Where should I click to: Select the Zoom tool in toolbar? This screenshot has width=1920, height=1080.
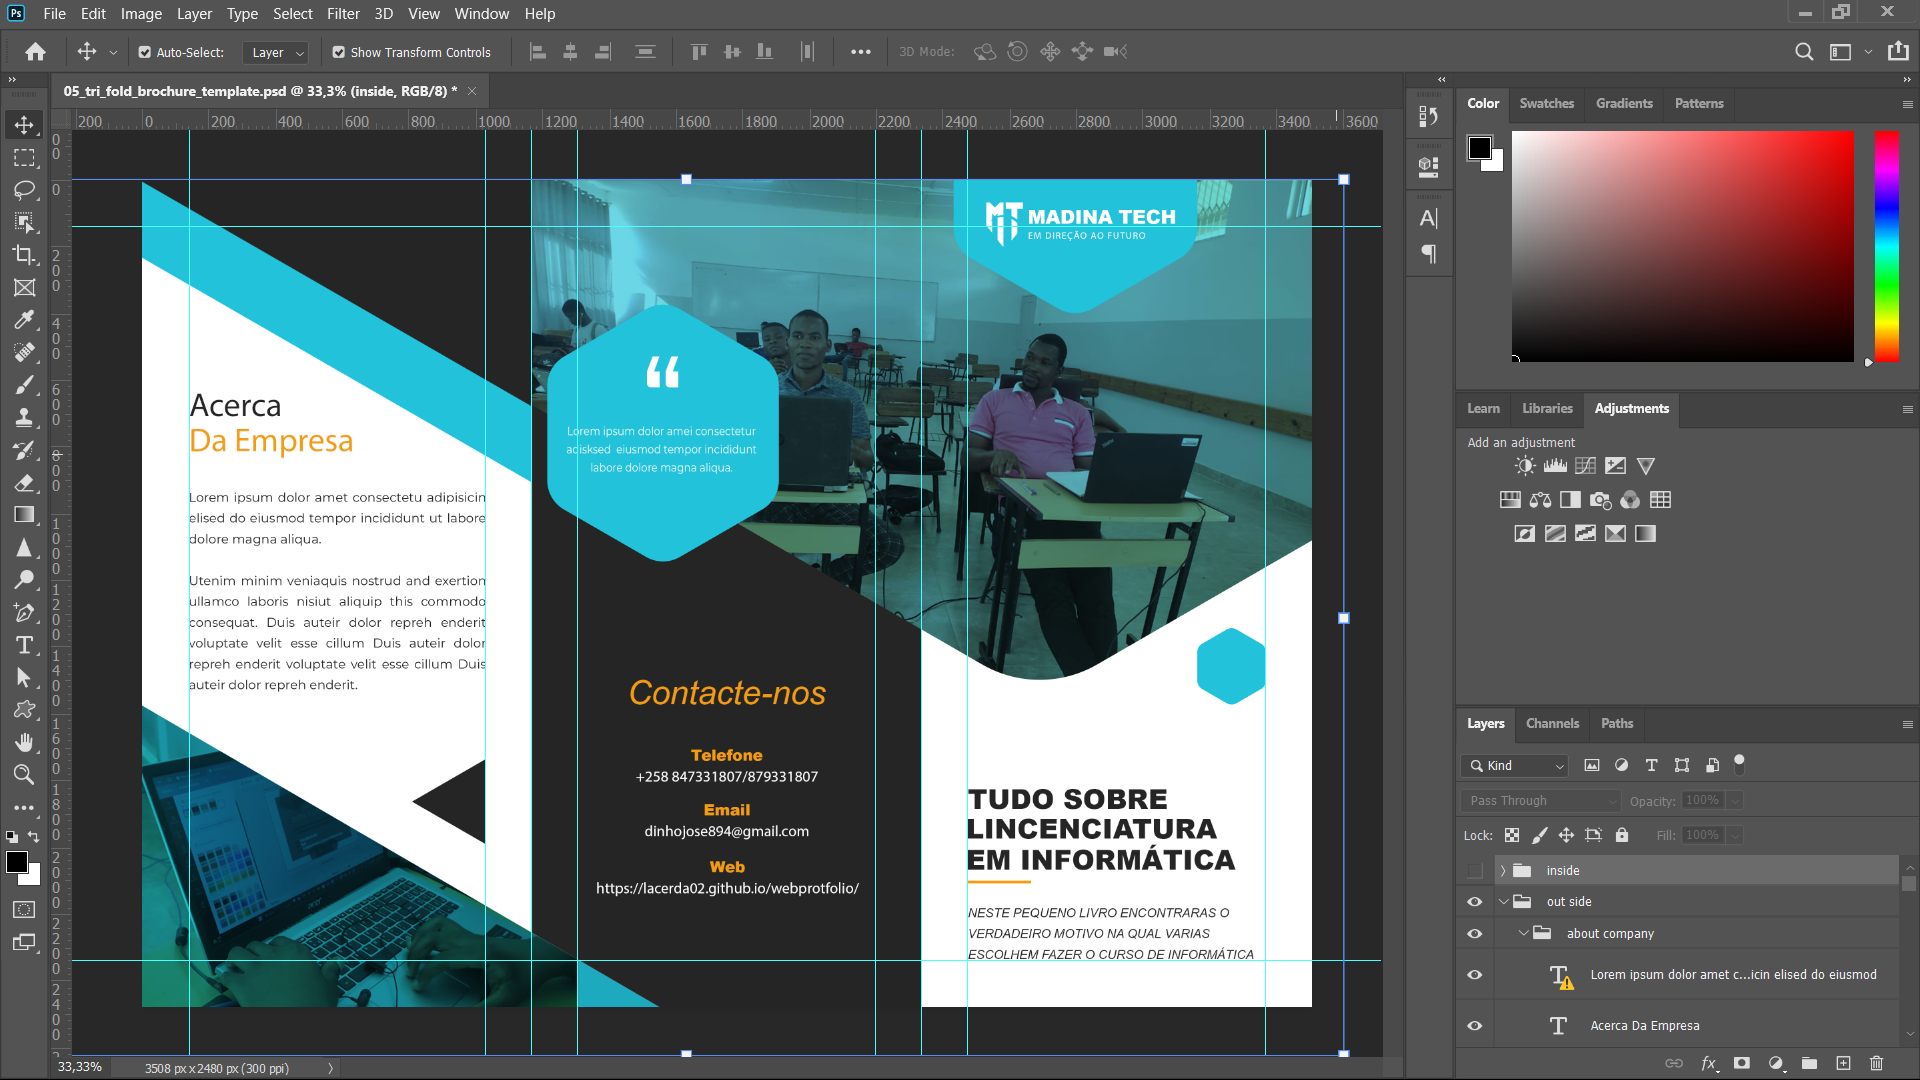click(24, 774)
